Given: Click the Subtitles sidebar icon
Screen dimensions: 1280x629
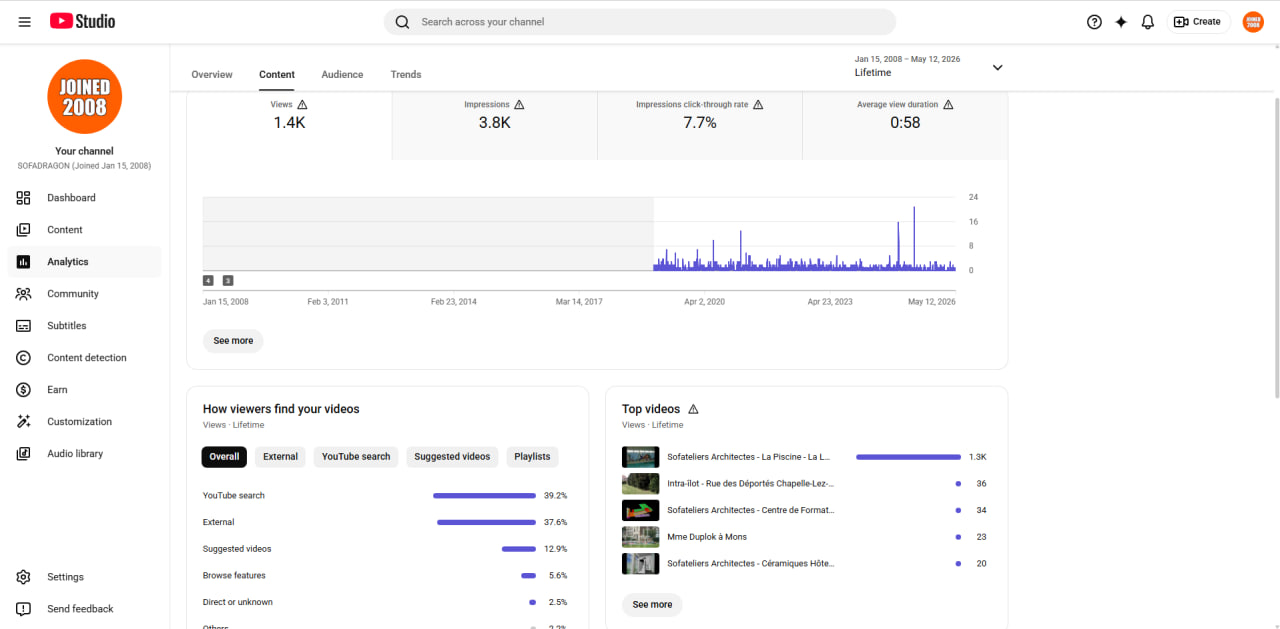Looking at the screenshot, I should coord(24,326).
